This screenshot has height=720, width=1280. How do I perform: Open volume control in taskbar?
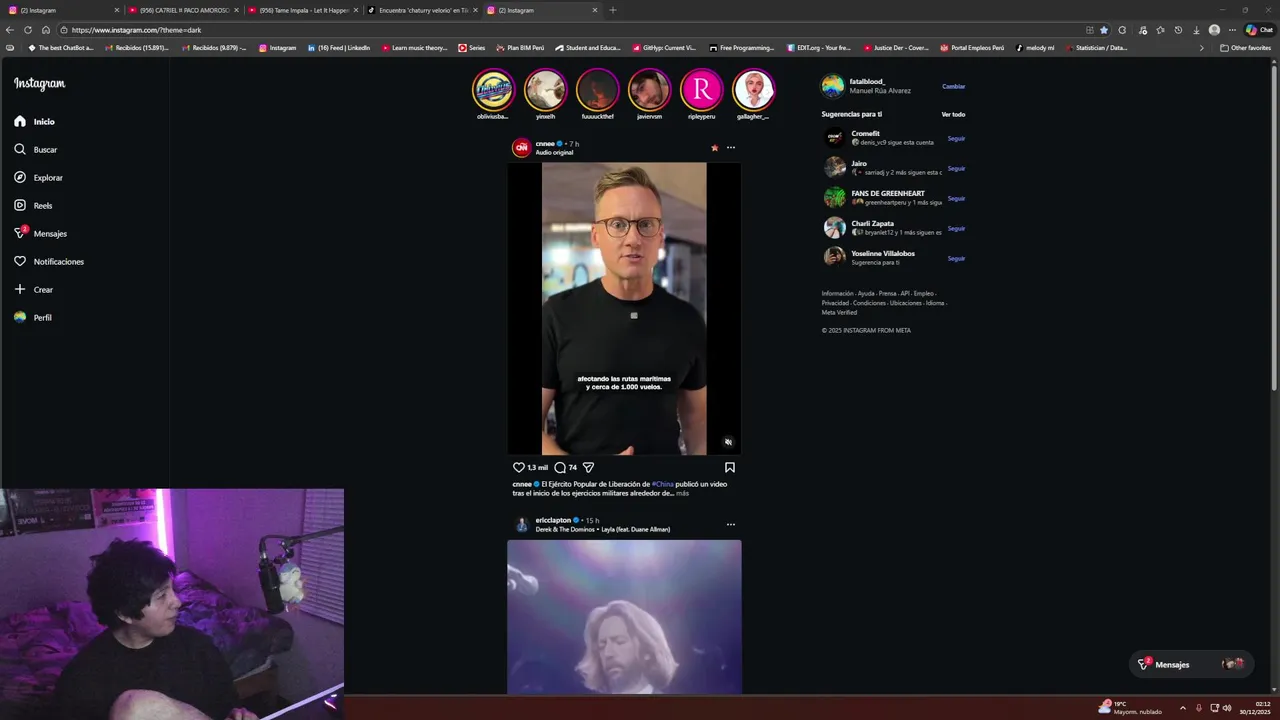pos(1227,708)
